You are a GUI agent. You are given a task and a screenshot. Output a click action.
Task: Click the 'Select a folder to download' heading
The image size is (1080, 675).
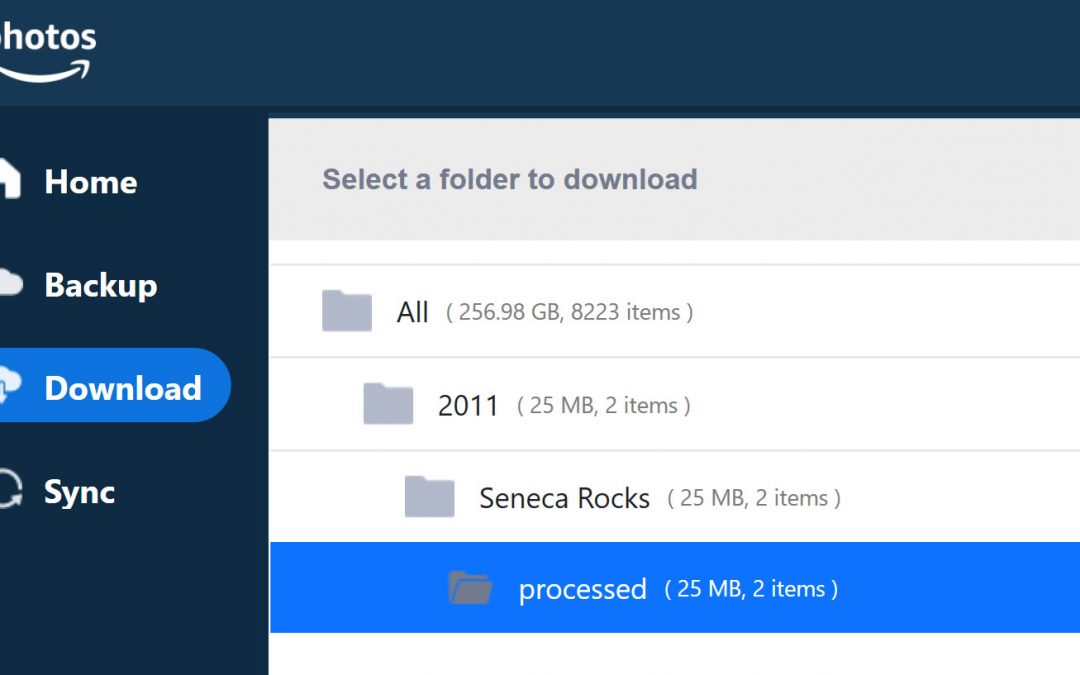[x=509, y=179]
